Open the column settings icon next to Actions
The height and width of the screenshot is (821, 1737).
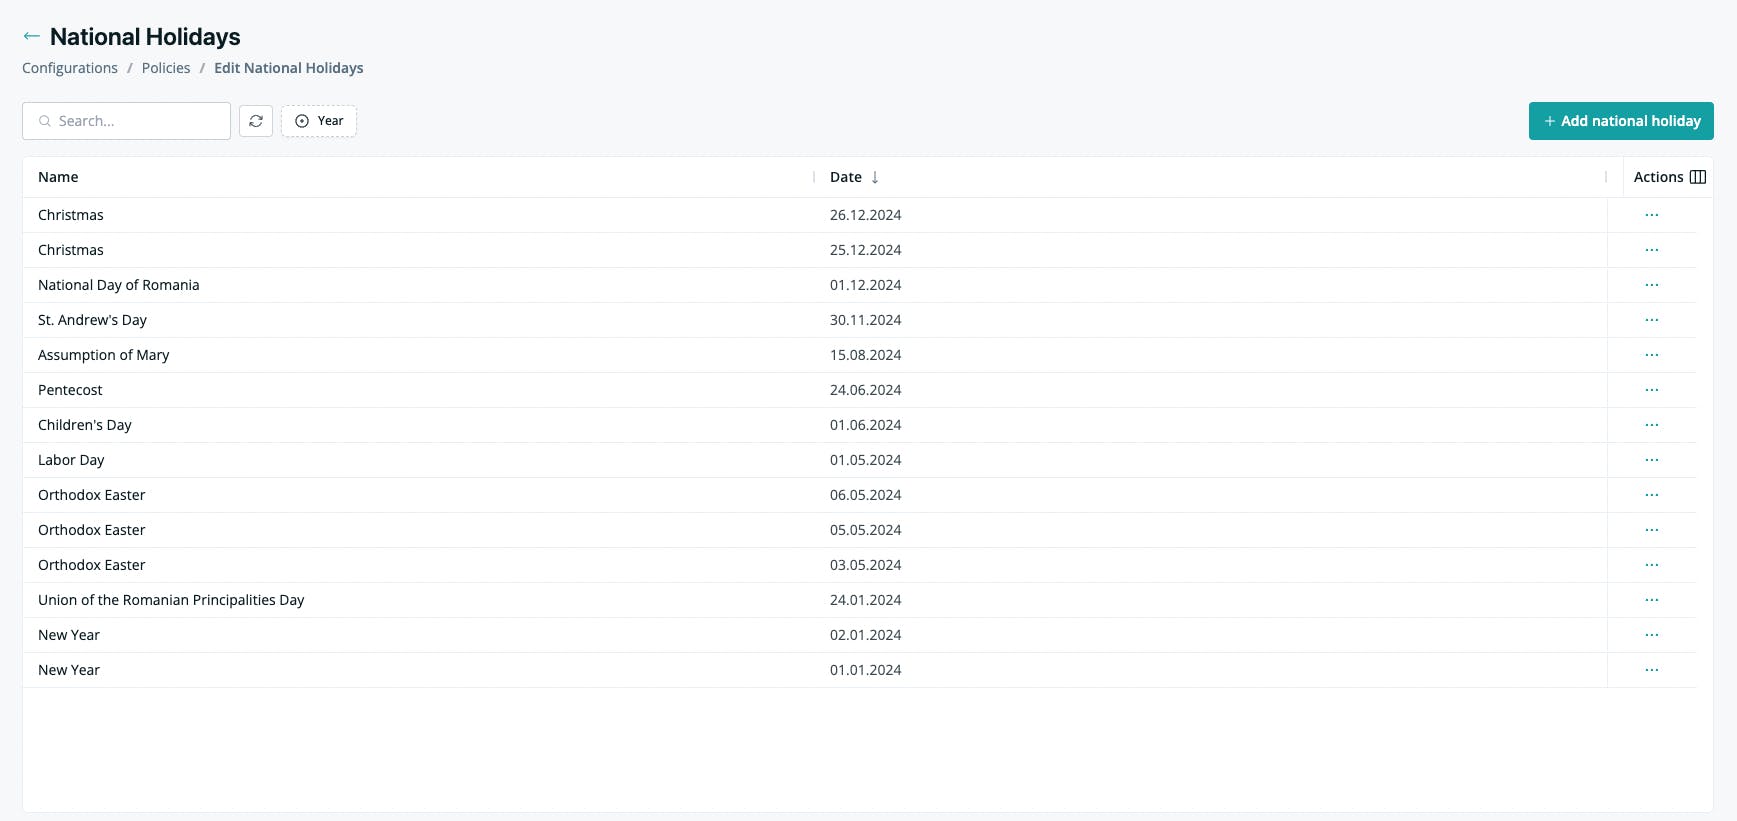click(x=1698, y=177)
